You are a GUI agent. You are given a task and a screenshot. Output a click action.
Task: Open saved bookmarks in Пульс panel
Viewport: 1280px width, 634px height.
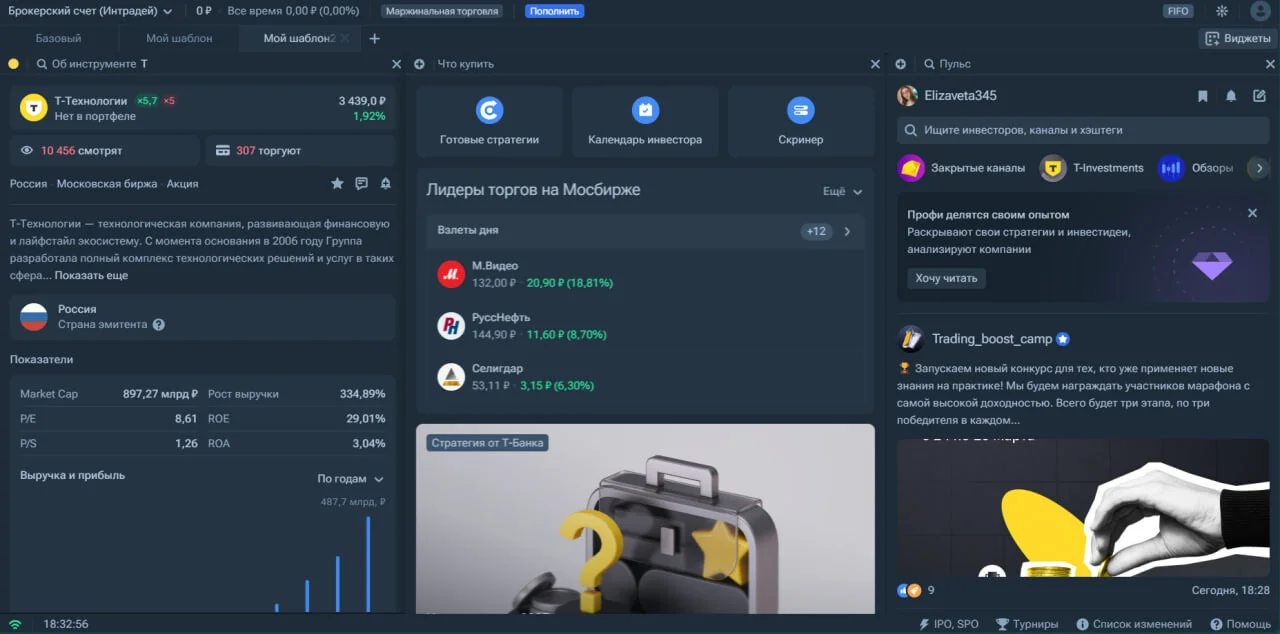point(1203,96)
